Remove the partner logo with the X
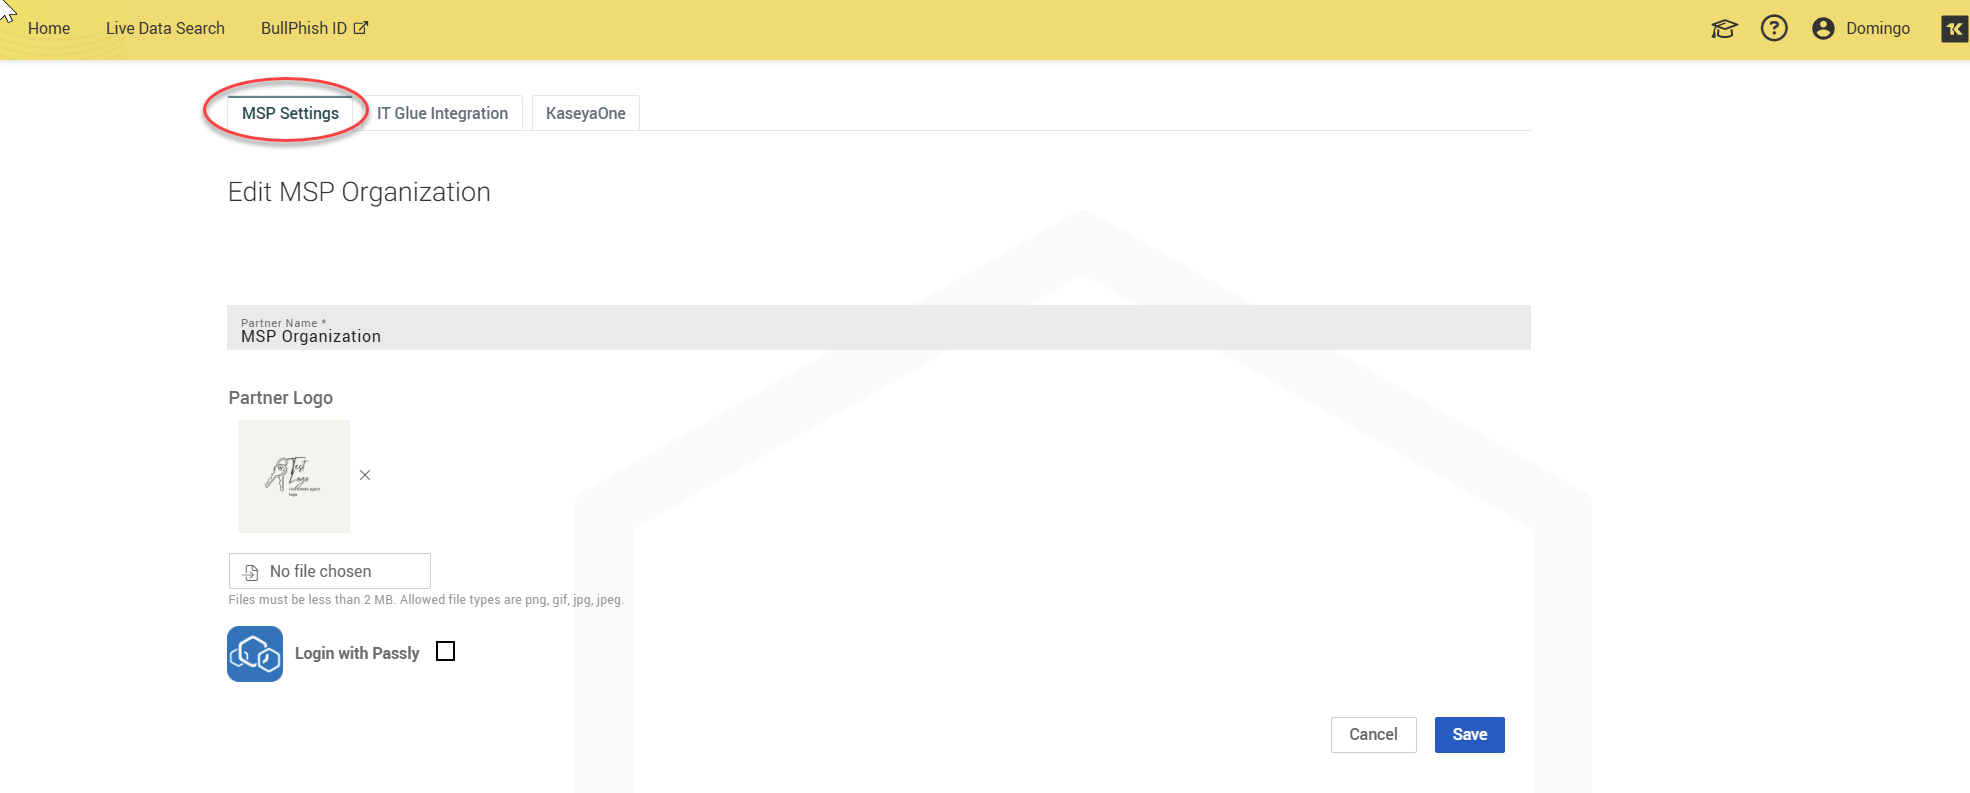The height and width of the screenshot is (793, 1970). click(365, 475)
